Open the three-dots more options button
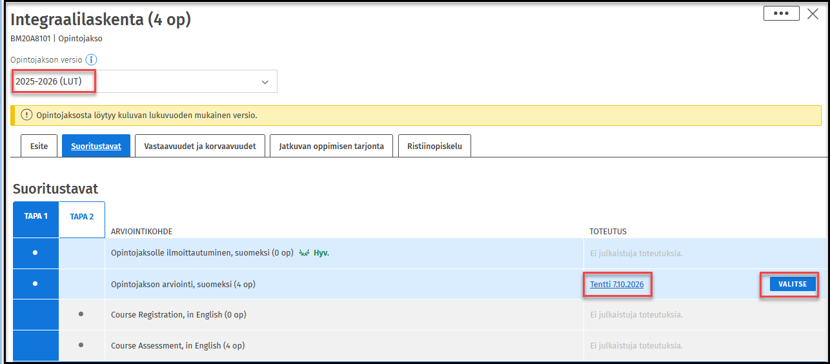Screen dimensions: 830x364 coord(781,14)
